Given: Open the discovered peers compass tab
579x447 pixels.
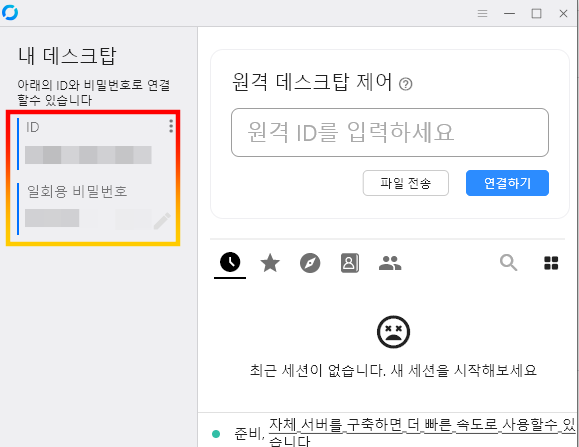Looking at the screenshot, I should coord(310,263).
